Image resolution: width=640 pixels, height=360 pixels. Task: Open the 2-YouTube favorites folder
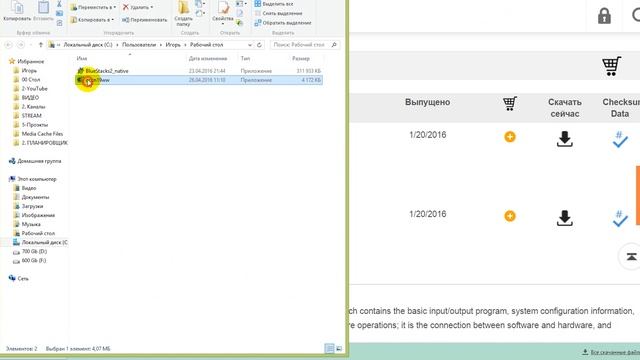(x=34, y=89)
